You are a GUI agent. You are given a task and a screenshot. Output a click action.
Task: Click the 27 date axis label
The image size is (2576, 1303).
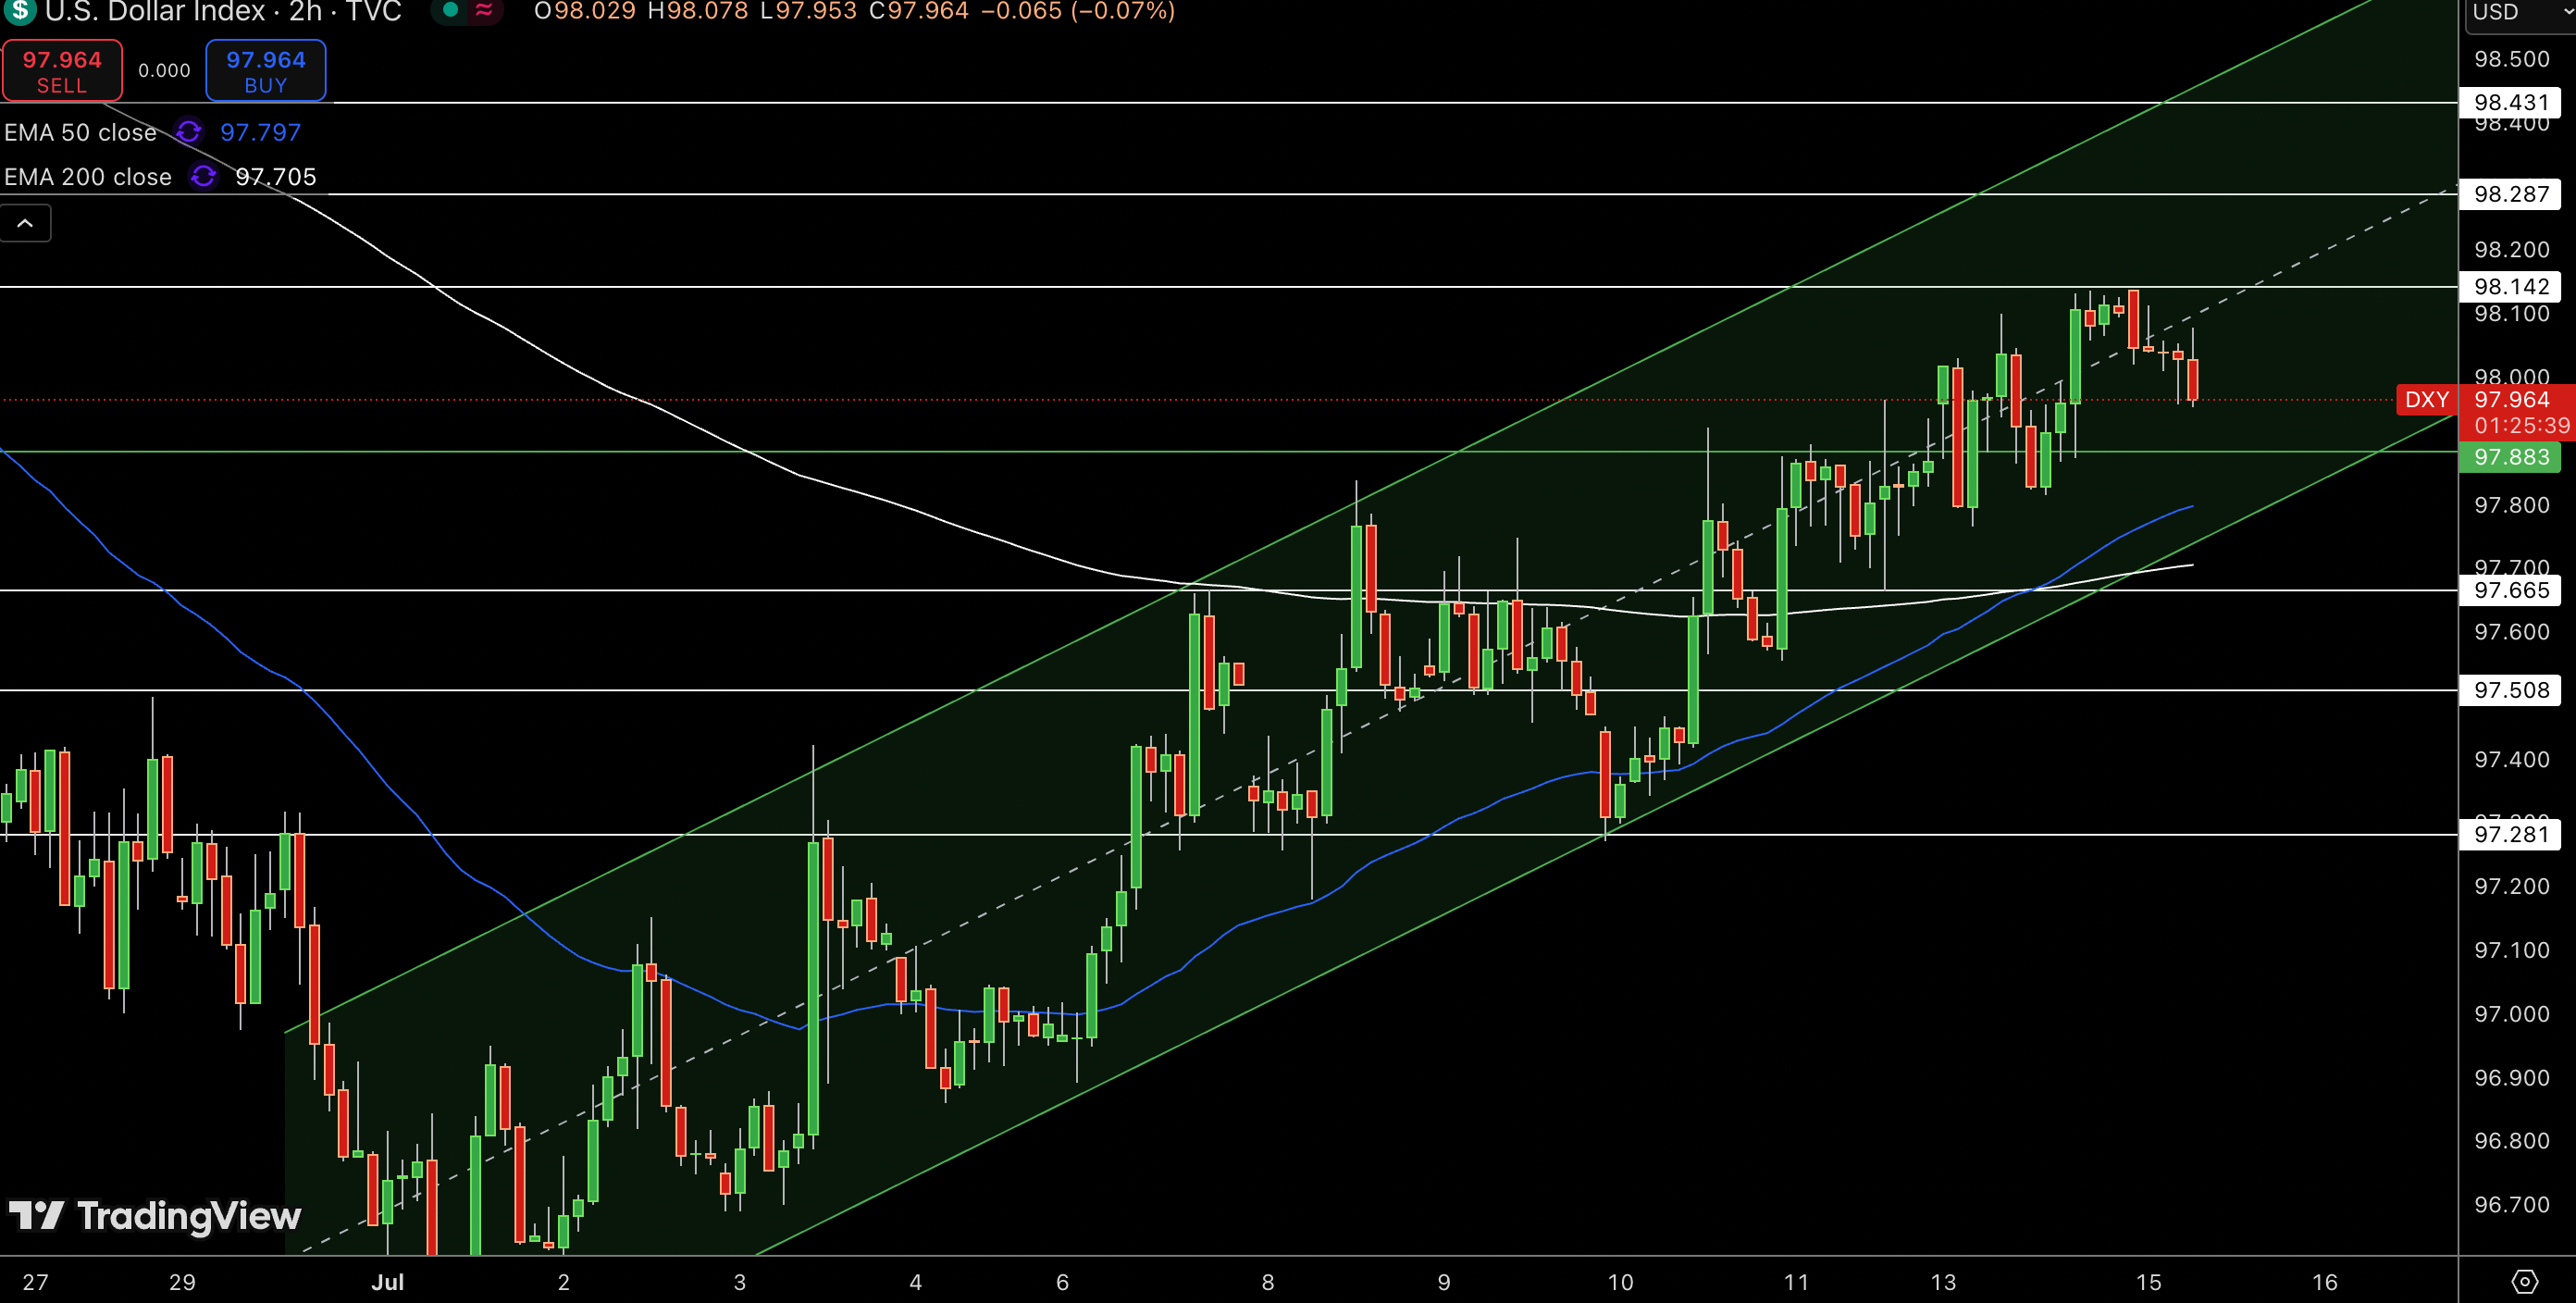coord(35,1282)
